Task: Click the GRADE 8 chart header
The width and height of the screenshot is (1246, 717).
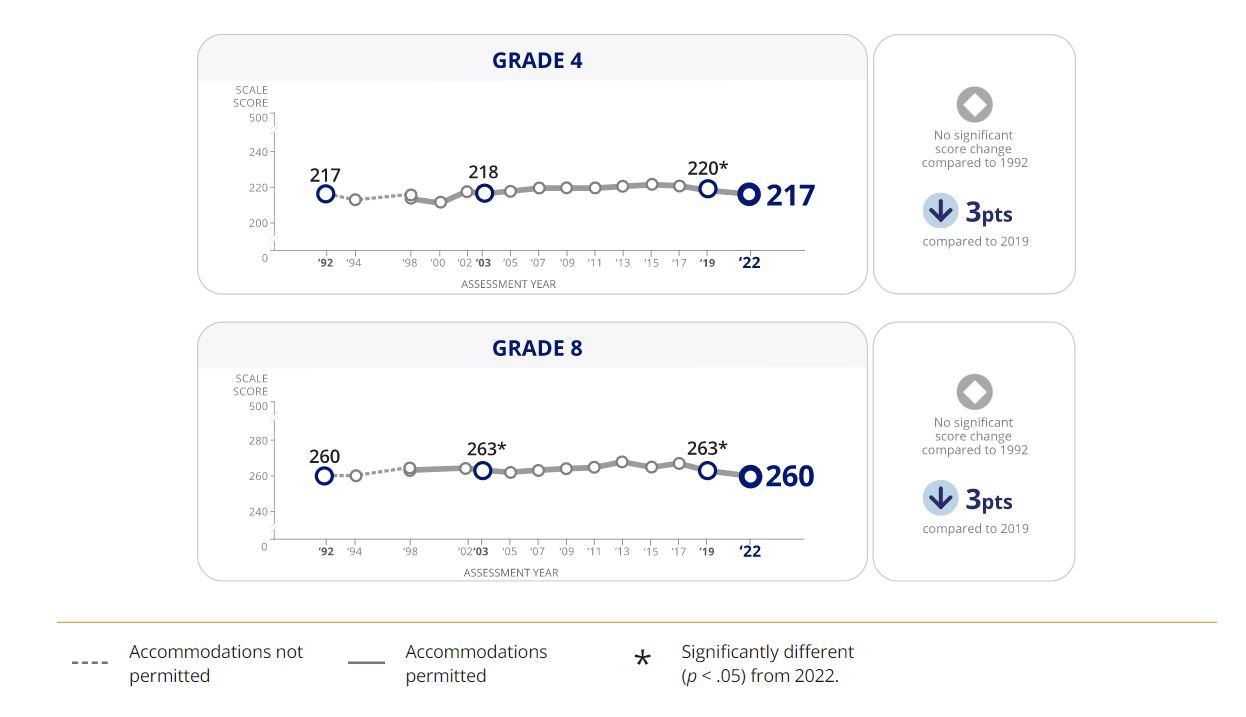Action: click(x=537, y=348)
